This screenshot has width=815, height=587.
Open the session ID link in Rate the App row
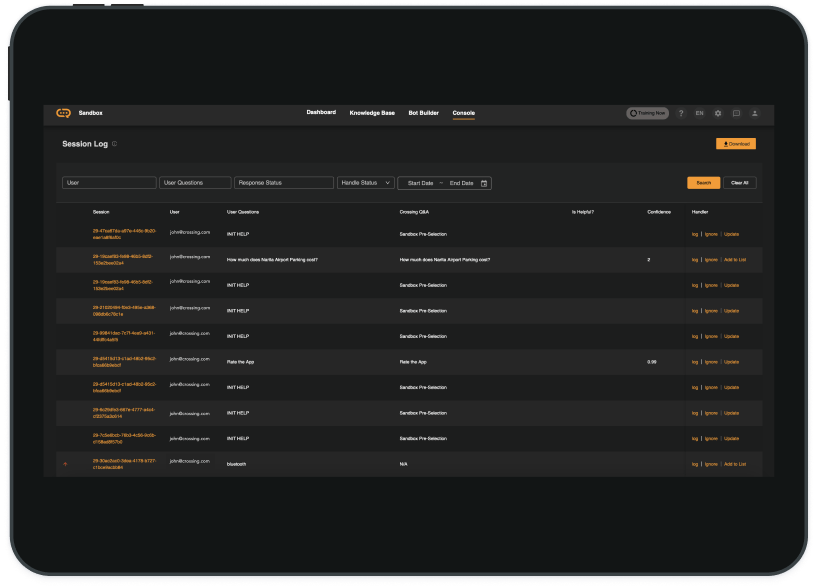point(124,362)
